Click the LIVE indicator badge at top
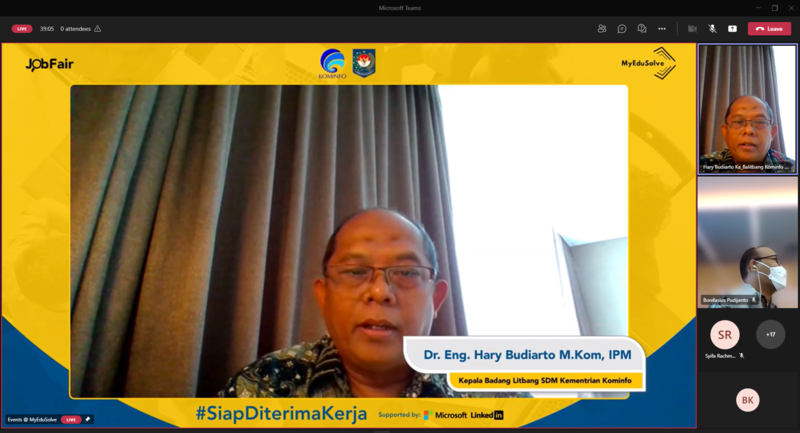The width and height of the screenshot is (800, 433). tap(22, 29)
